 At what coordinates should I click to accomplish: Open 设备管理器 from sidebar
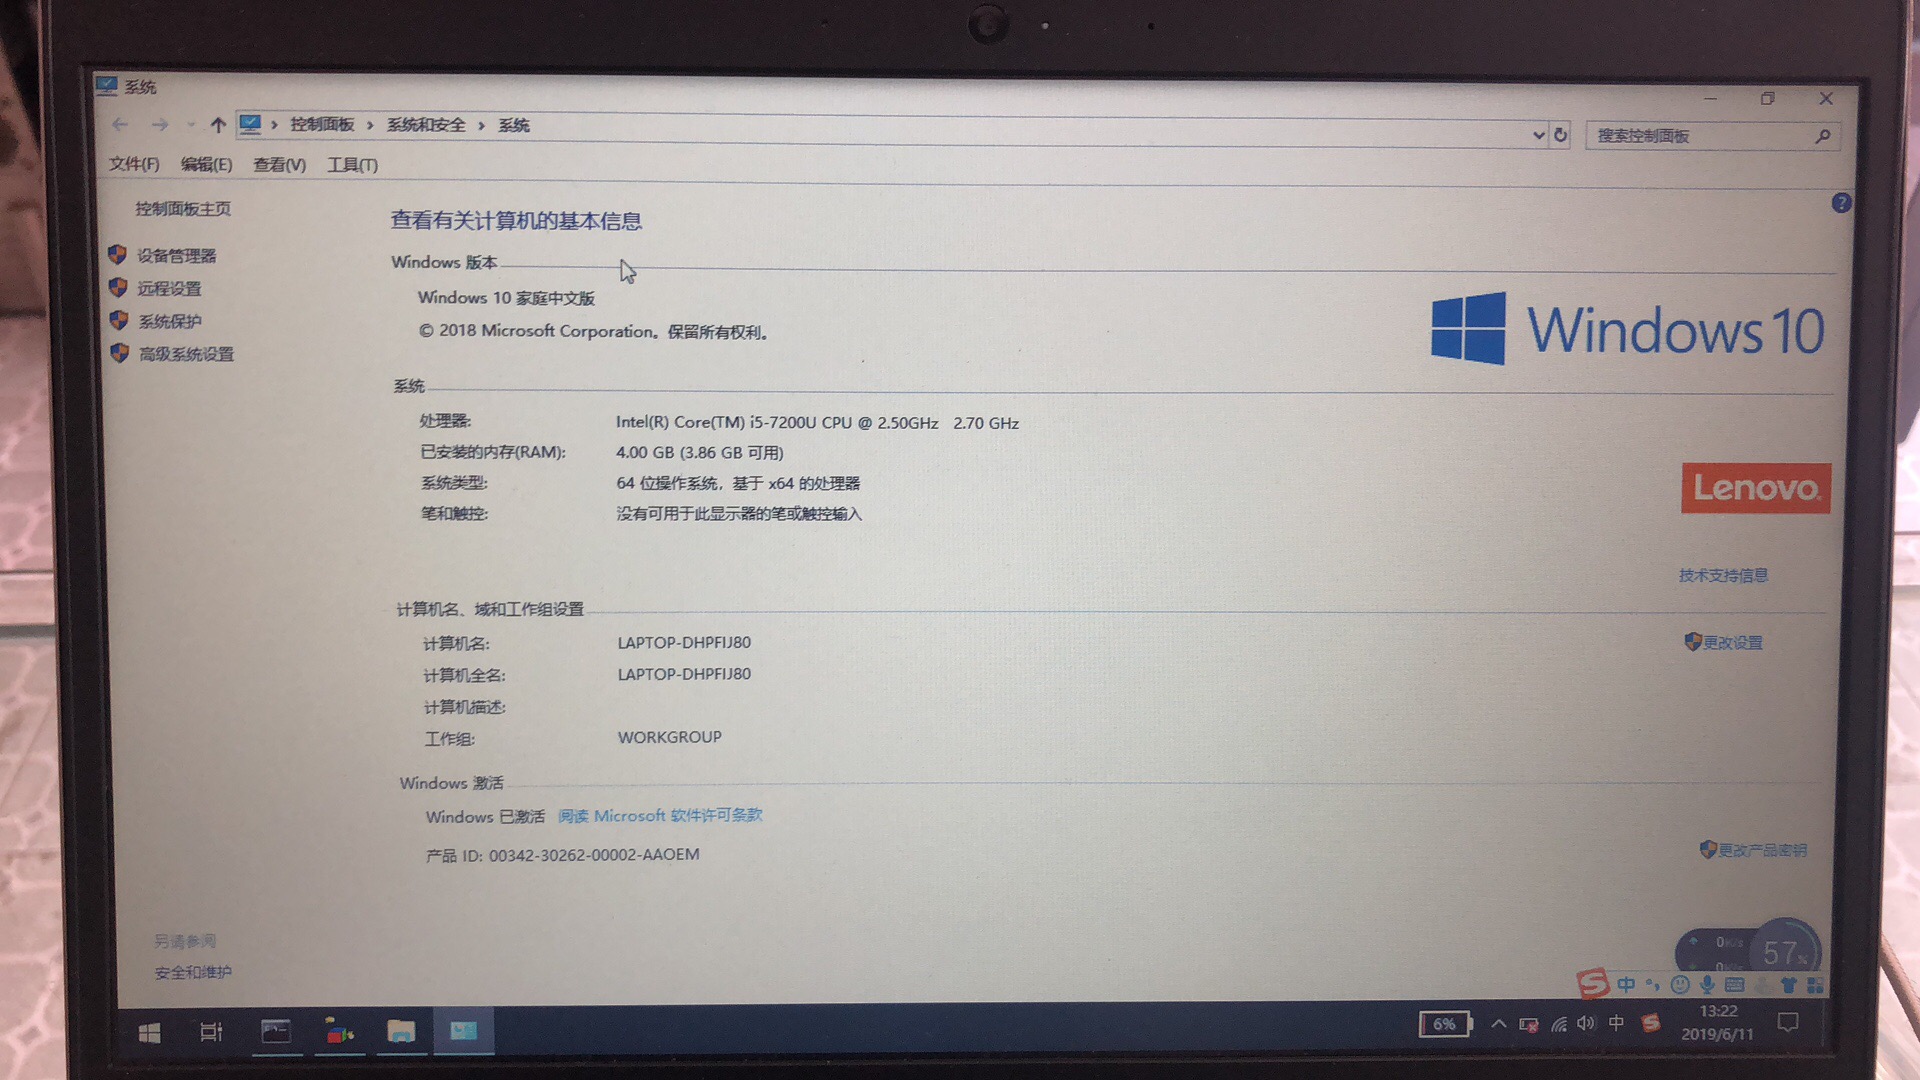(x=178, y=255)
